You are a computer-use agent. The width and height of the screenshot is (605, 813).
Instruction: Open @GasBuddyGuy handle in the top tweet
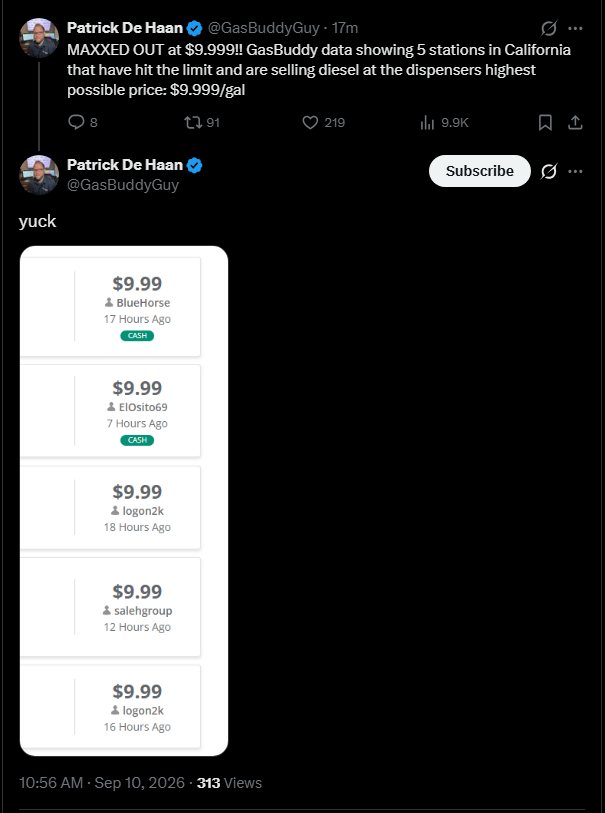[263, 28]
